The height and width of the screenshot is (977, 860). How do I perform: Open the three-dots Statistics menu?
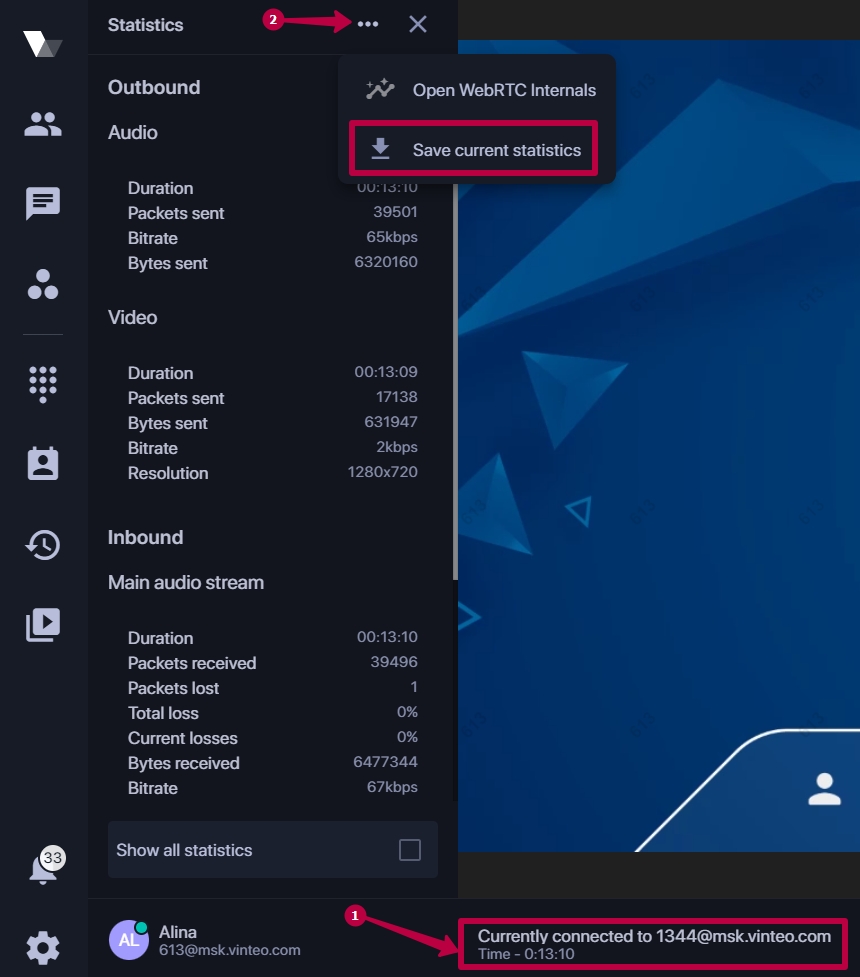pyautogui.click(x=368, y=24)
